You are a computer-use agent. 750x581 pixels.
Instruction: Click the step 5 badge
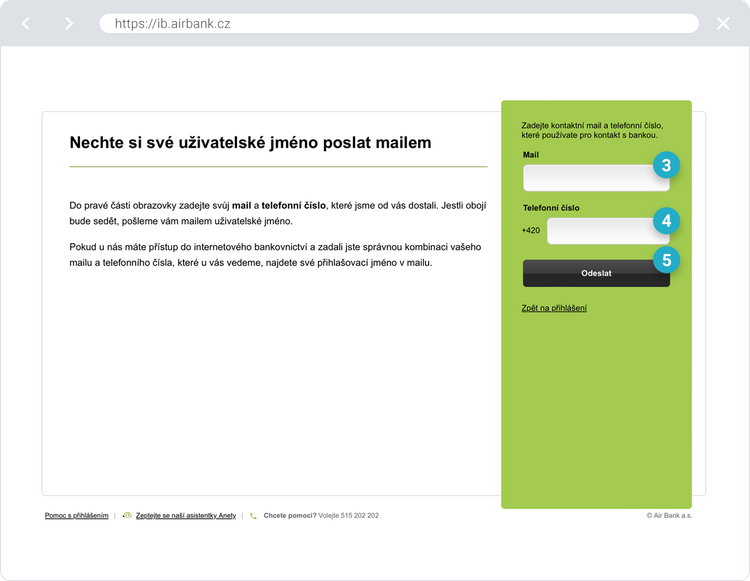tap(667, 260)
